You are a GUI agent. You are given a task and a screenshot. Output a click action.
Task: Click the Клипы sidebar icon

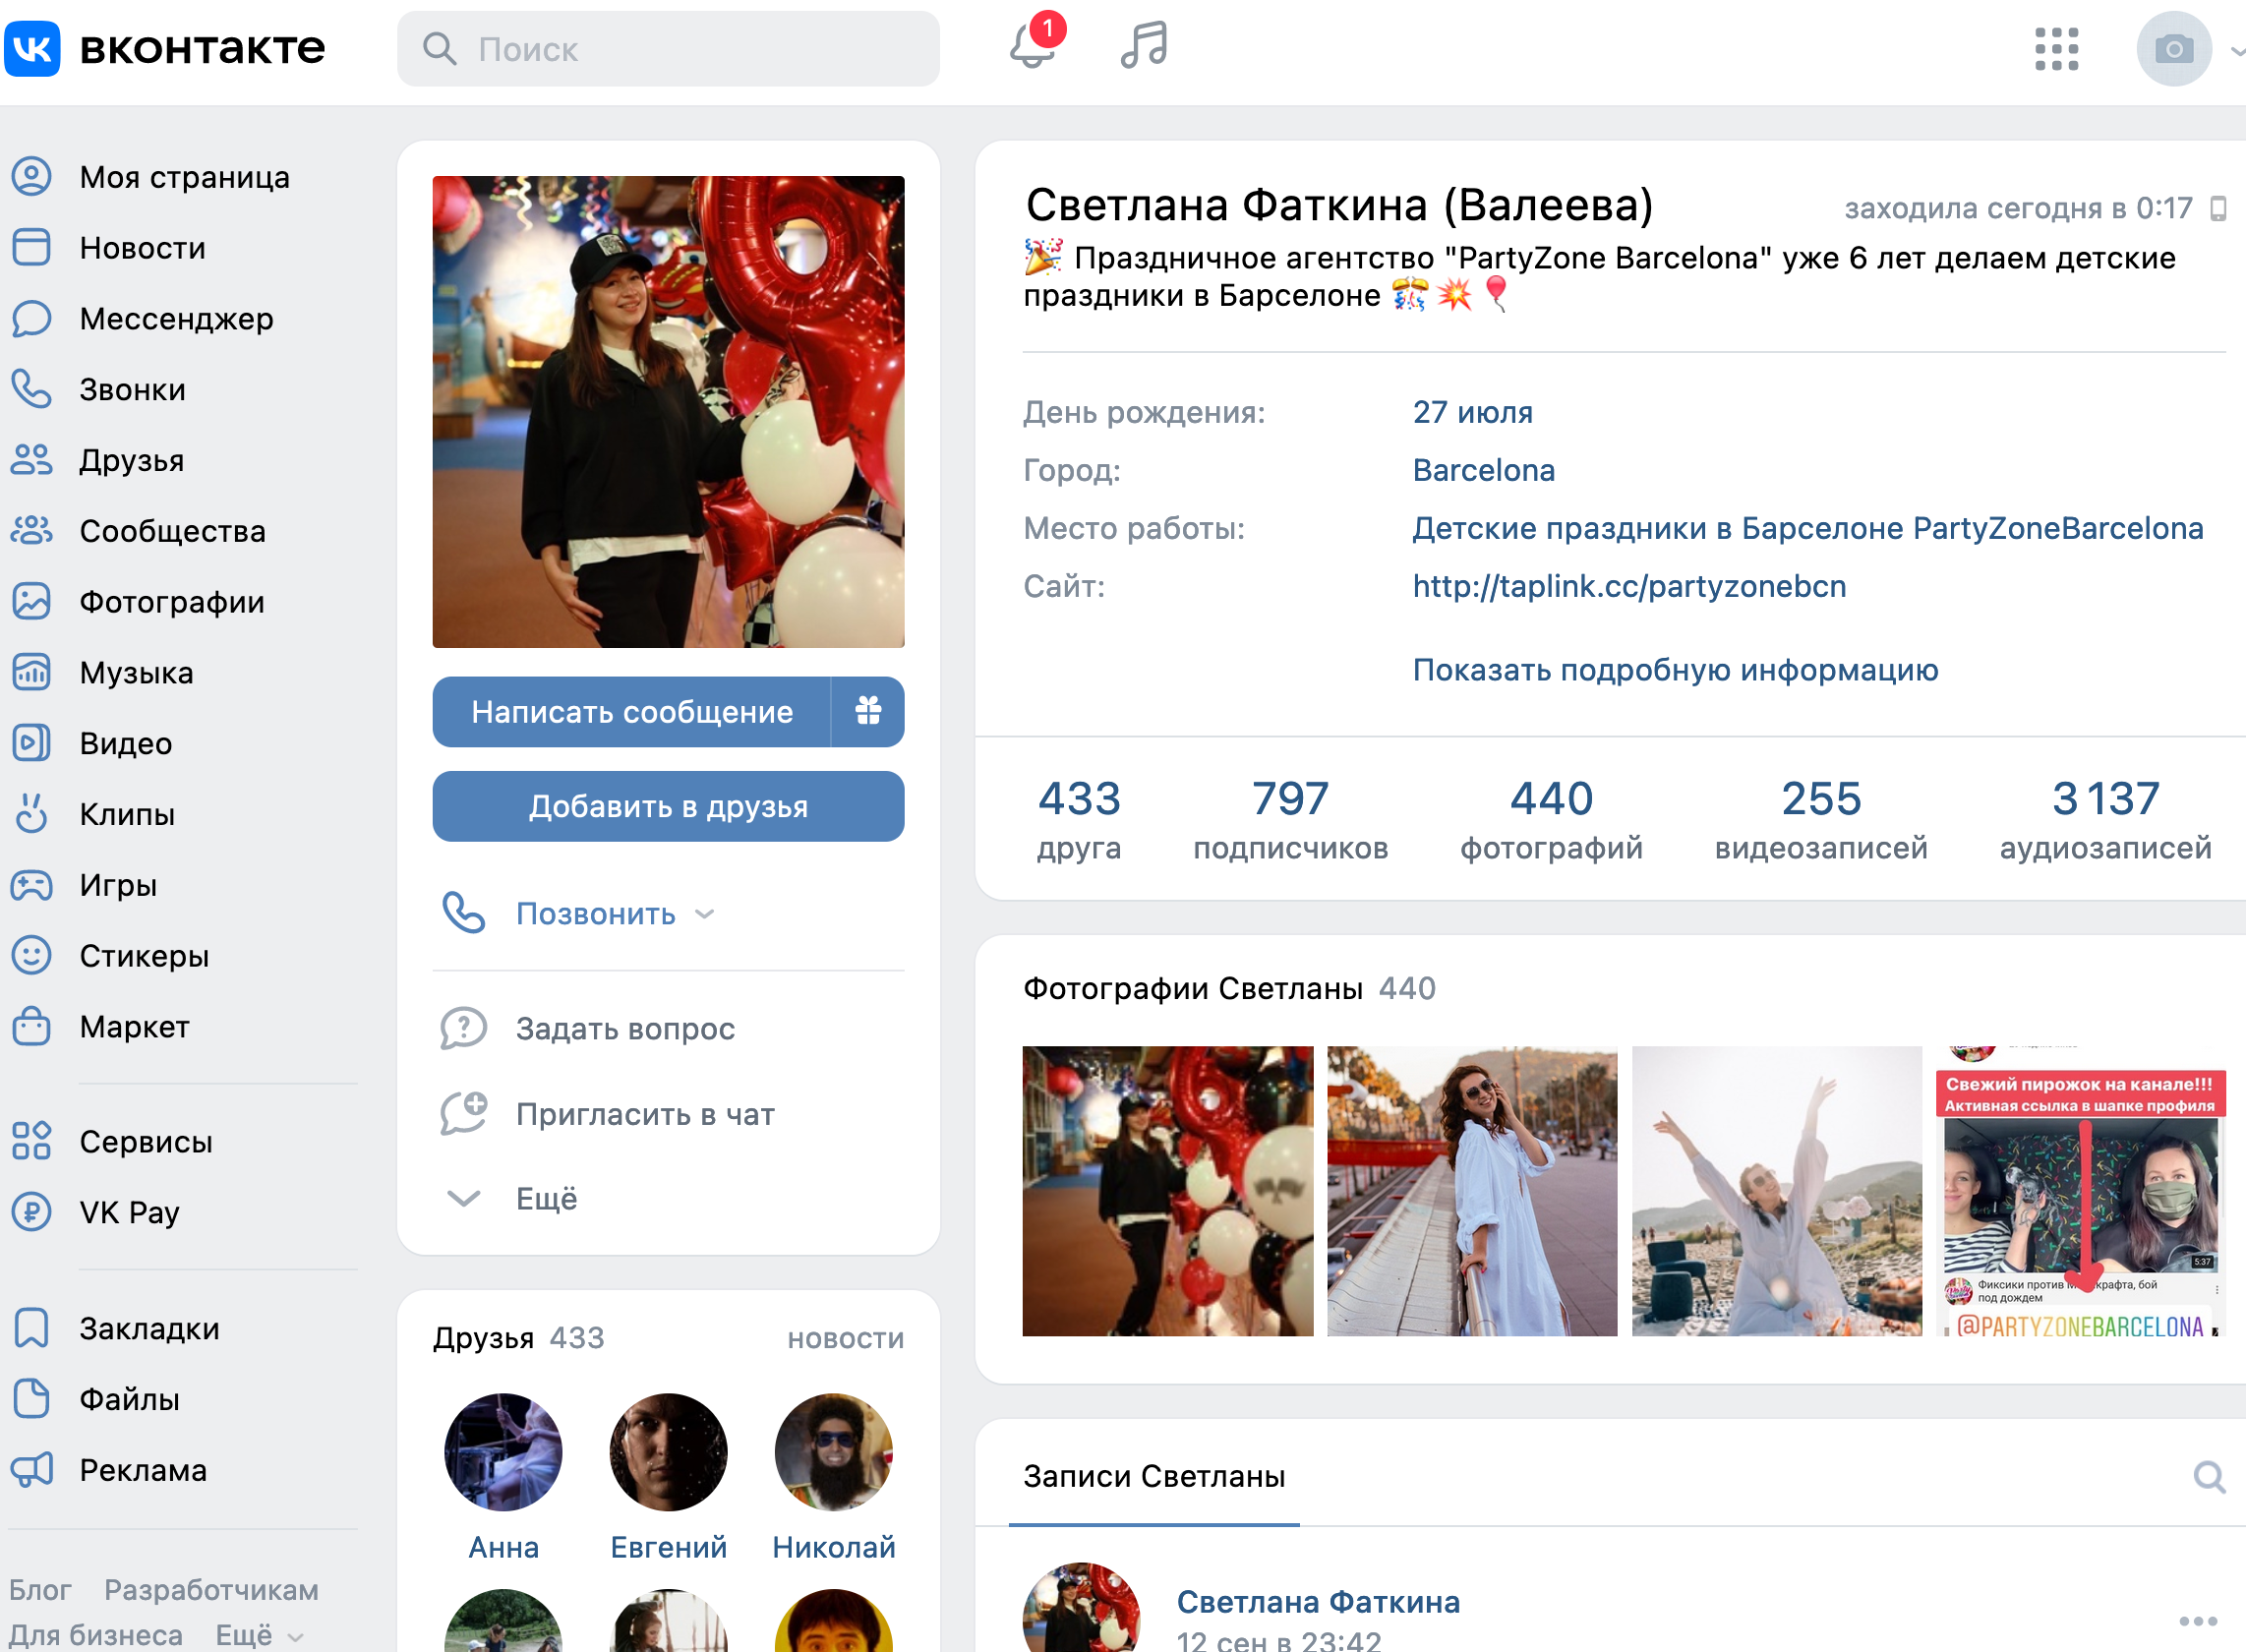(x=32, y=814)
